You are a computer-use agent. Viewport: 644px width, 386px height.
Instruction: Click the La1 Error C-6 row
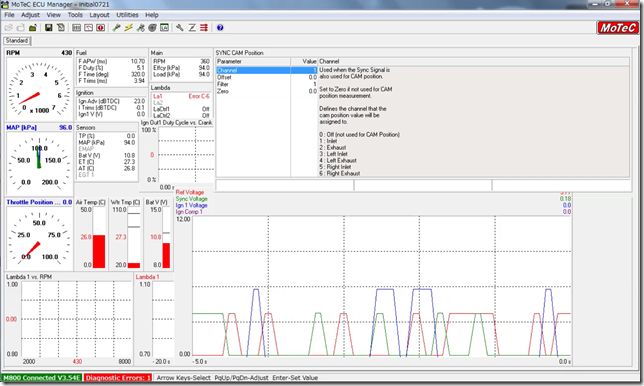pyautogui.click(x=181, y=96)
